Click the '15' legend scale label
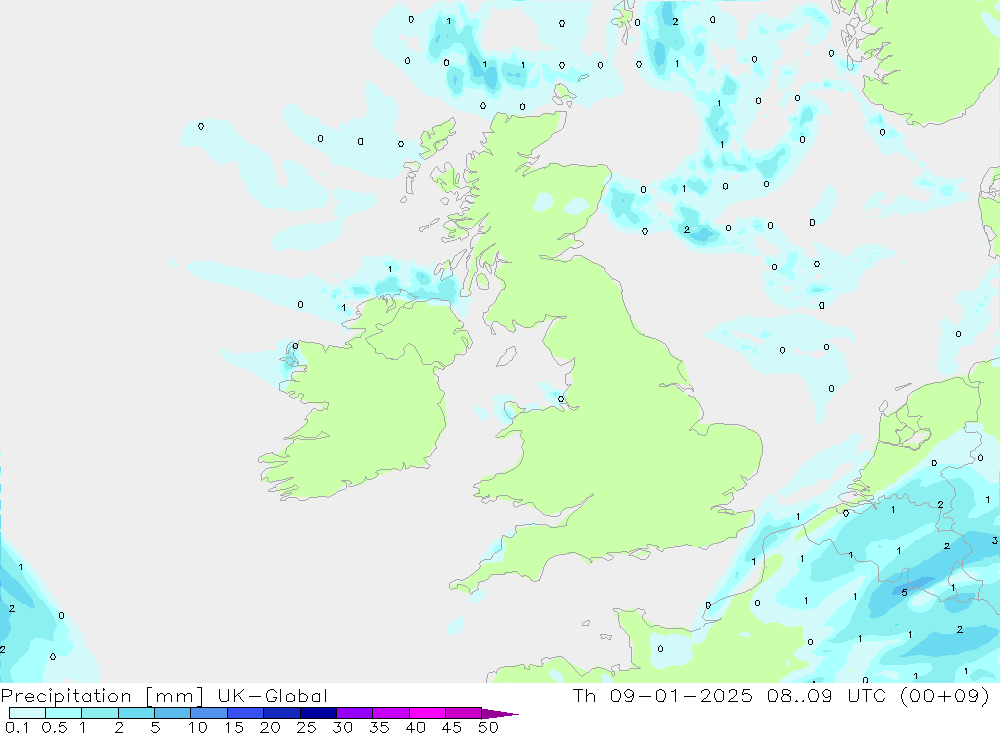This screenshot has height=733, width=1000. coord(234,727)
